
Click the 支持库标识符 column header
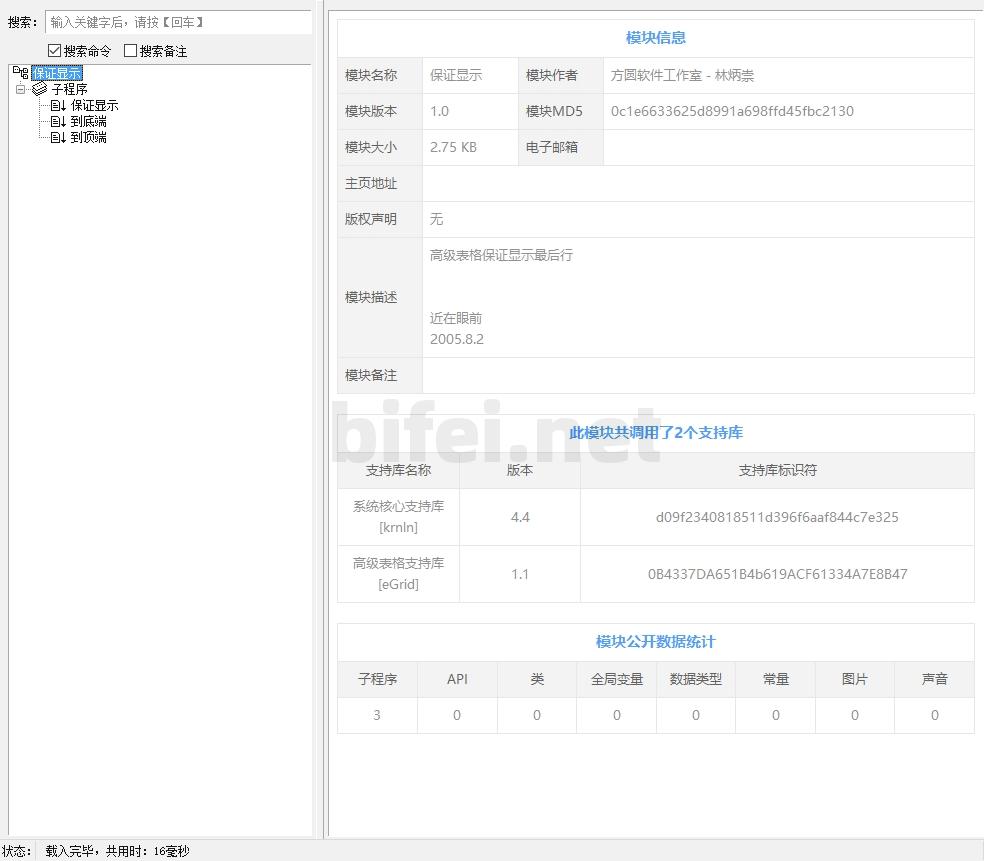pos(777,470)
